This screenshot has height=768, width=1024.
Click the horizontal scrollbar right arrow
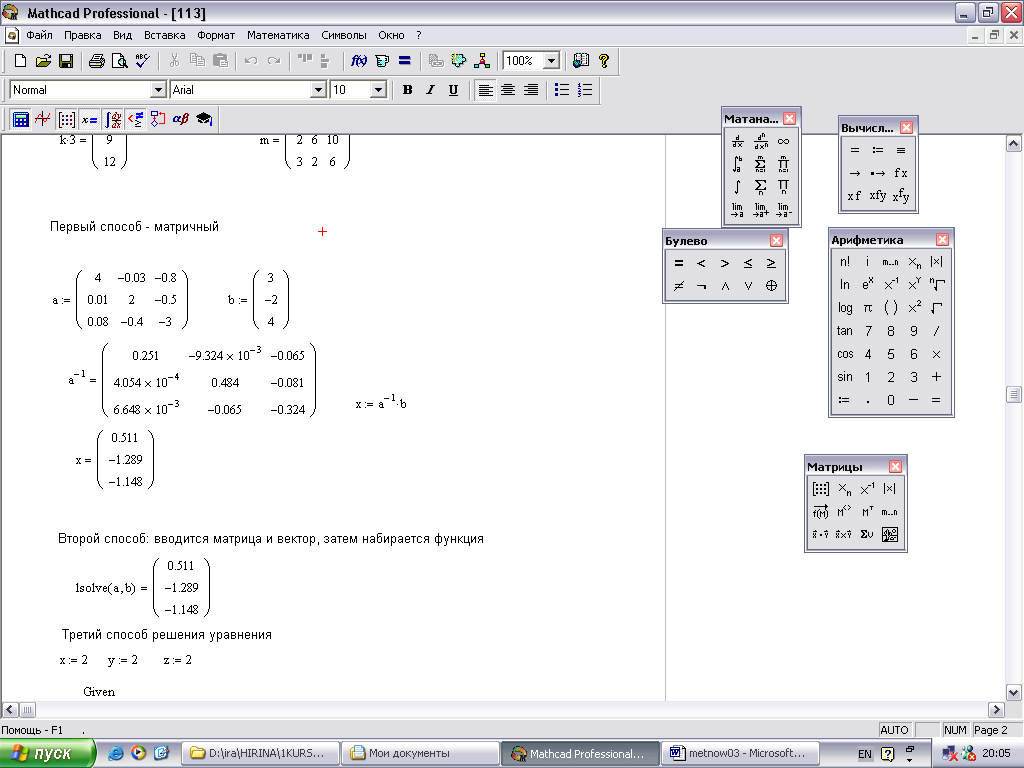pyautogui.click(x=996, y=709)
